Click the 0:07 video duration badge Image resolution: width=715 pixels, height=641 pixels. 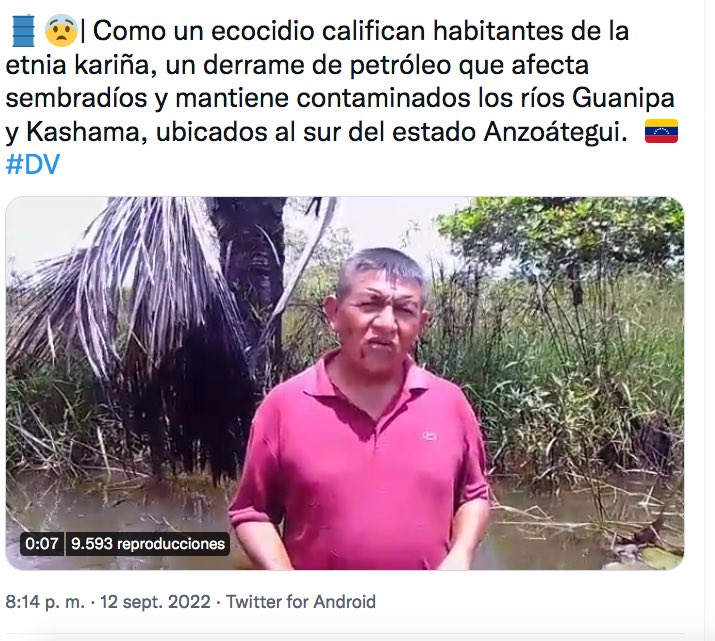[42, 543]
